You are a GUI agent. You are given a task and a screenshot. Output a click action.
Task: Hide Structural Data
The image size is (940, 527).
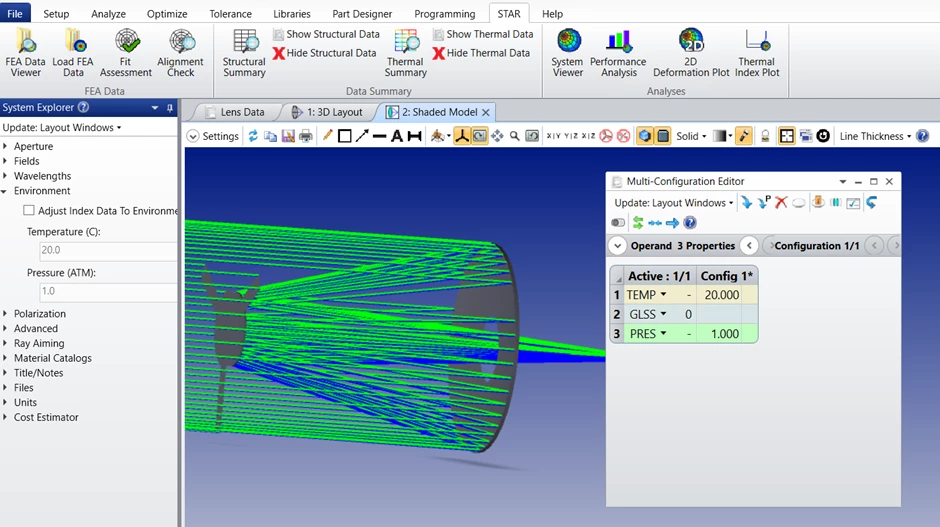click(x=324, y=53)
